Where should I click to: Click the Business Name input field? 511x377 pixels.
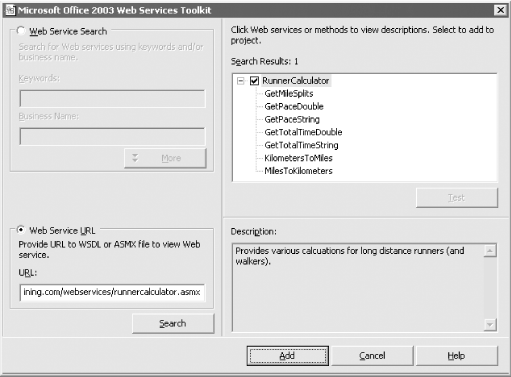coord(112,136)
